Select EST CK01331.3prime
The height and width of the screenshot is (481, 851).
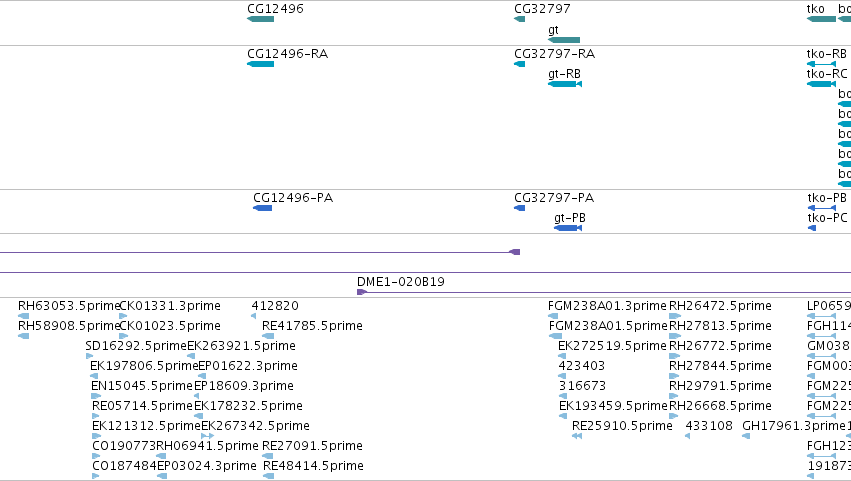point(170,306)
